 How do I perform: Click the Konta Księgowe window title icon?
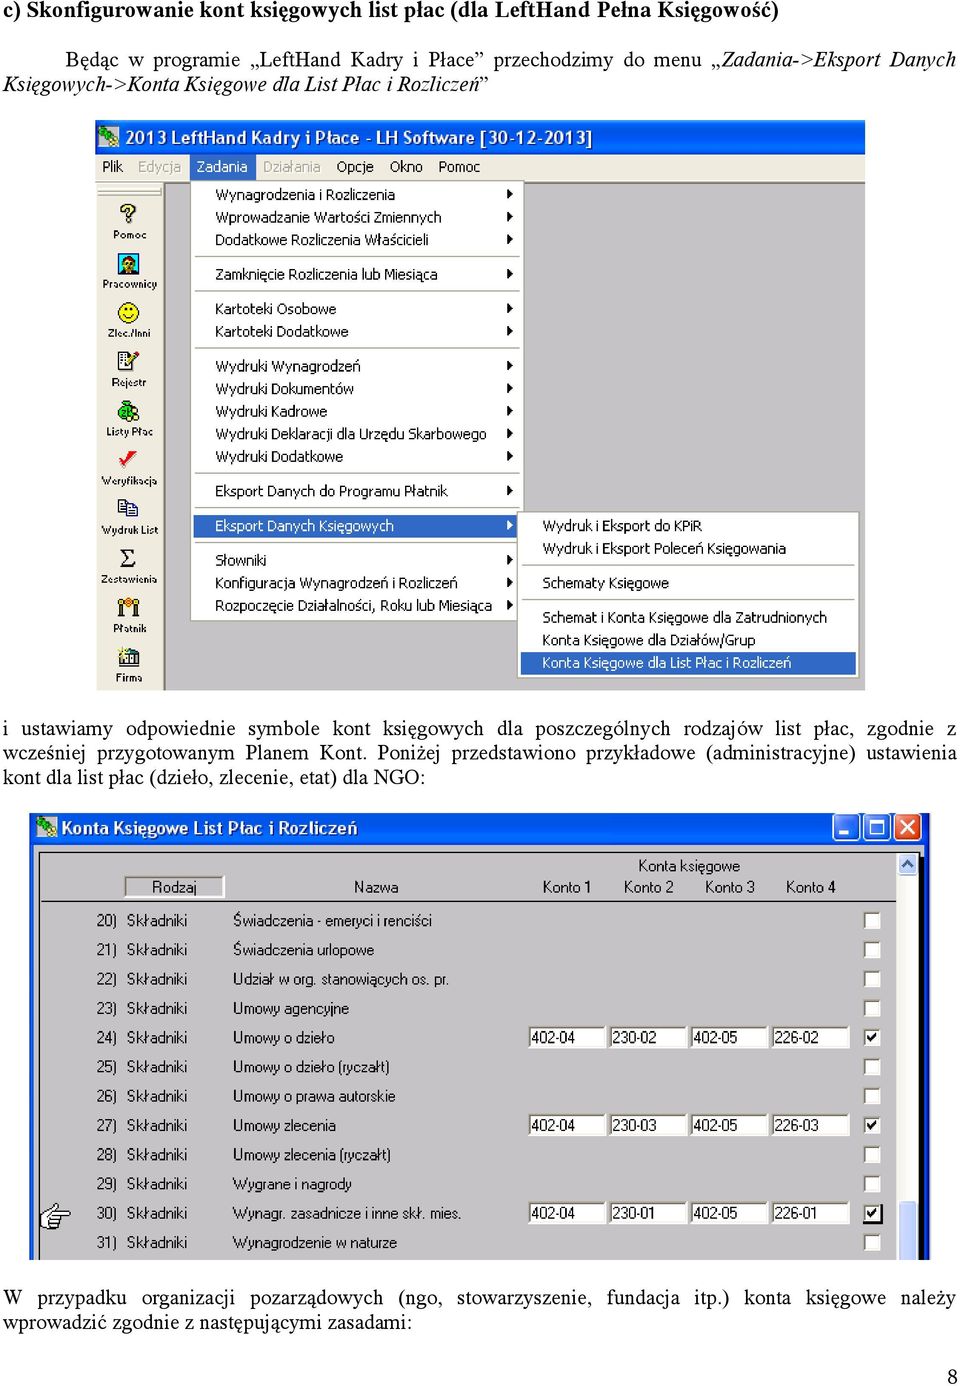click(x=47, y=827)
